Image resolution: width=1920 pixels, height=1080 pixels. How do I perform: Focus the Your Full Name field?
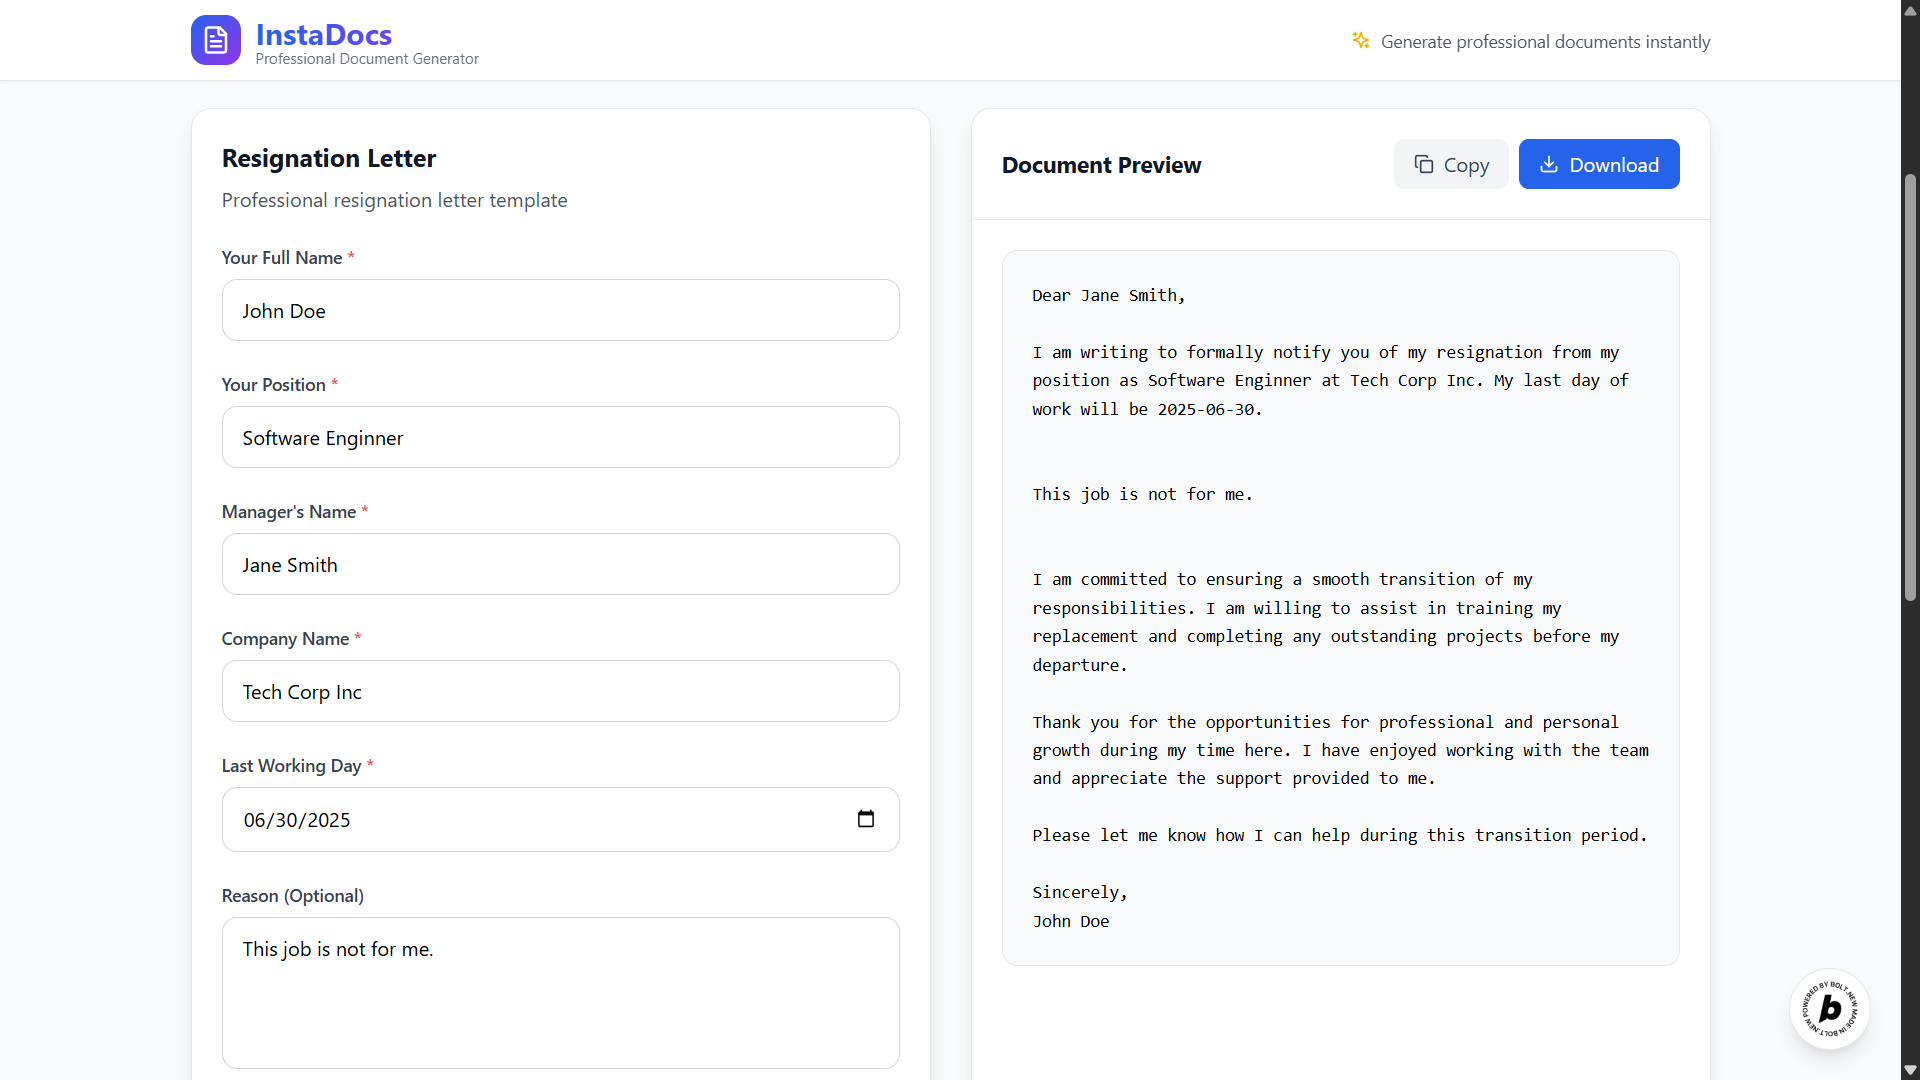560,311
